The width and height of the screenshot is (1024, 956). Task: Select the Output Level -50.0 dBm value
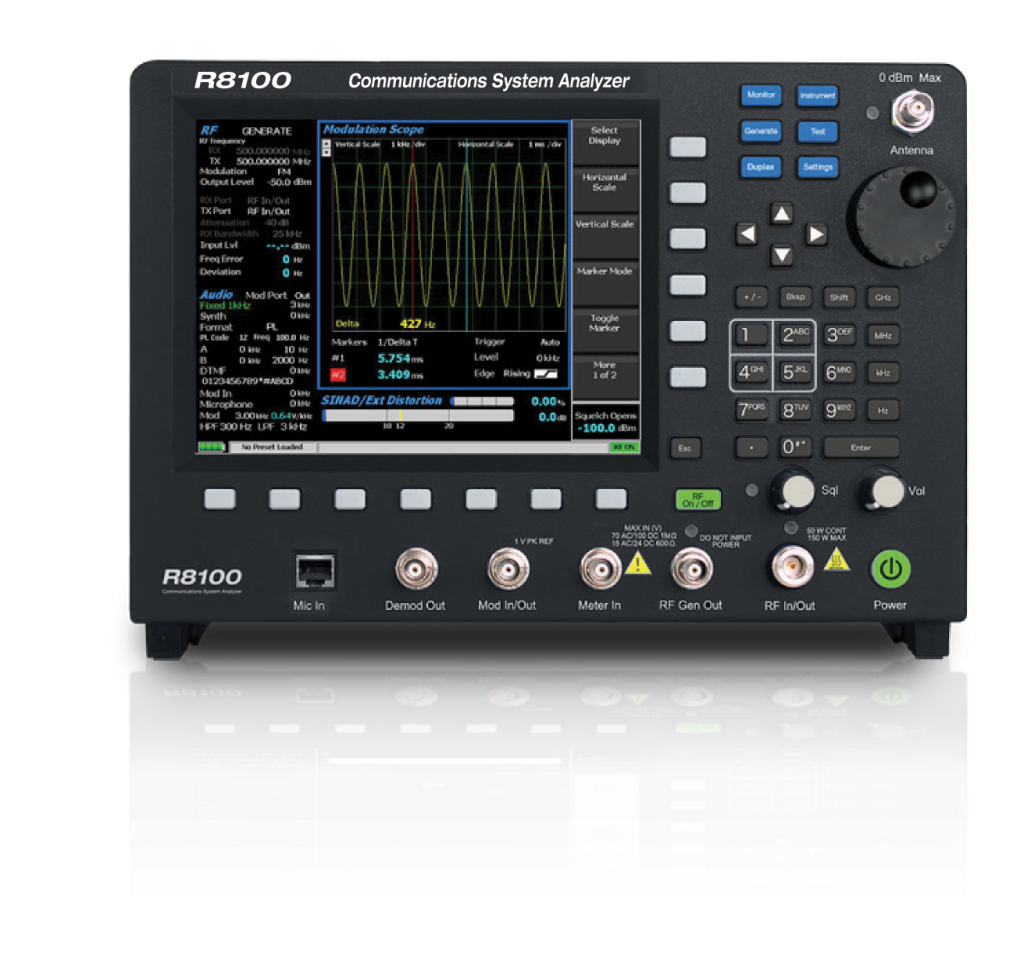[290, 182]
